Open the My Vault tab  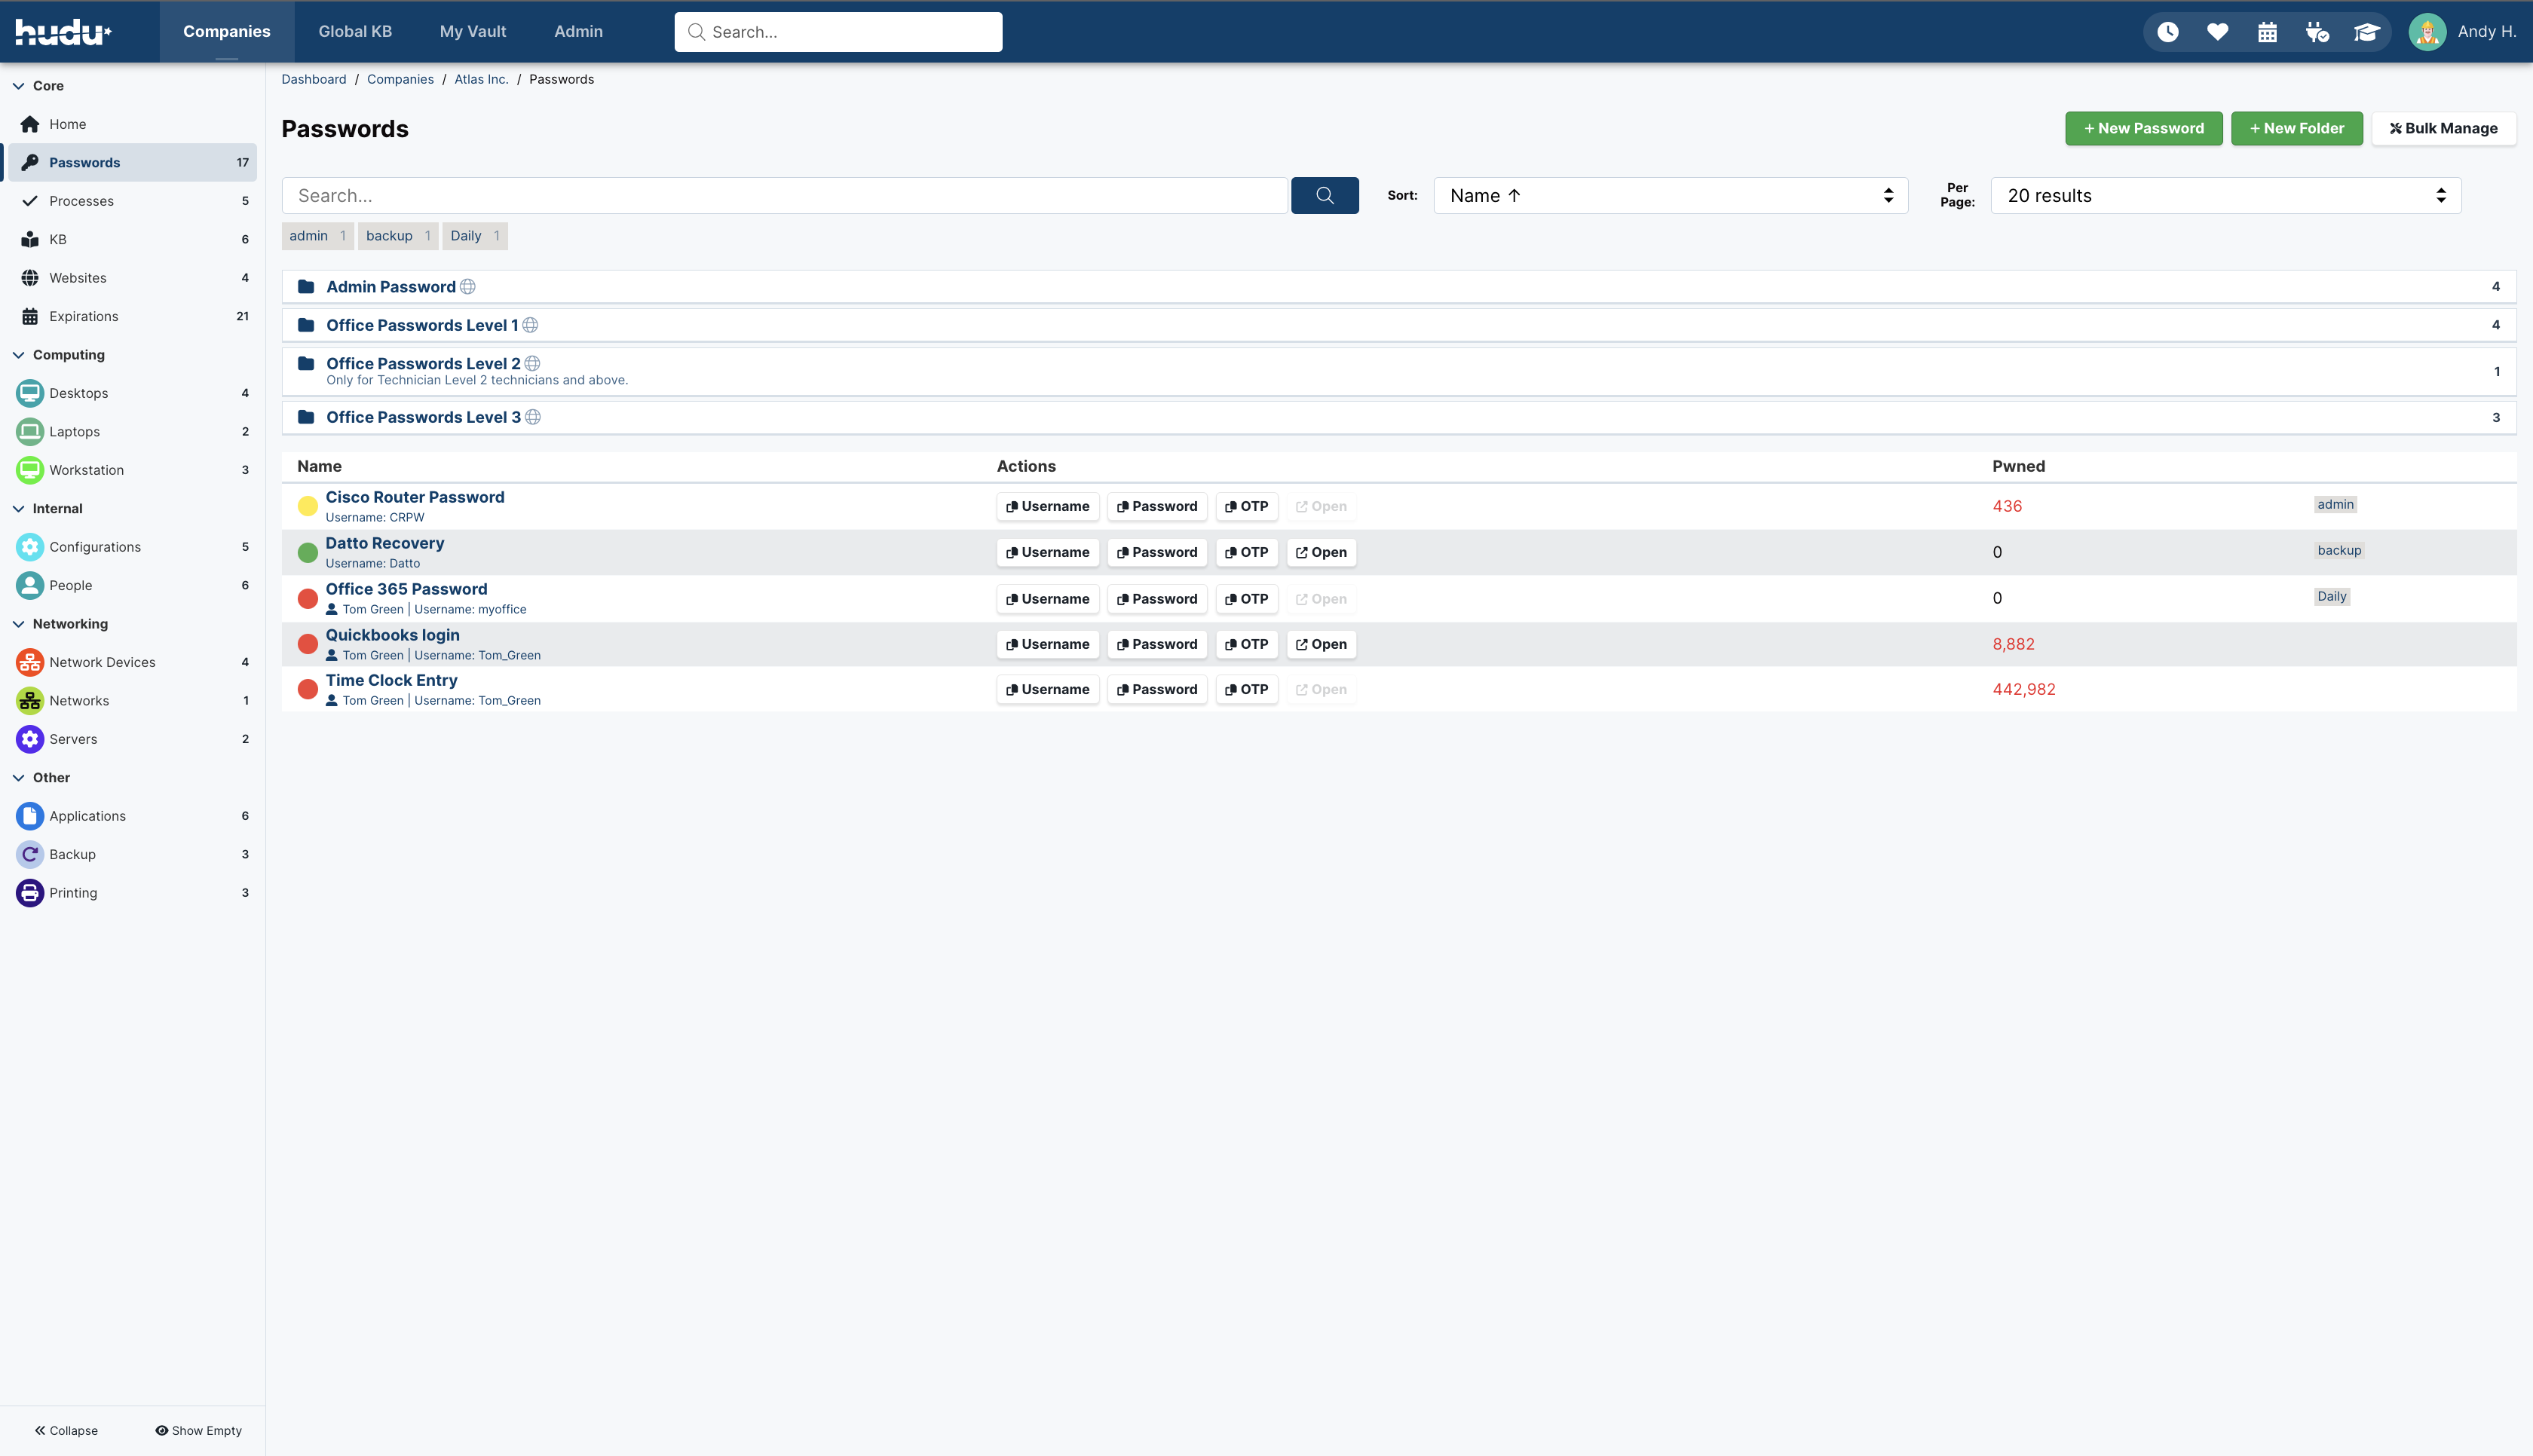click(x=473, y=32)
